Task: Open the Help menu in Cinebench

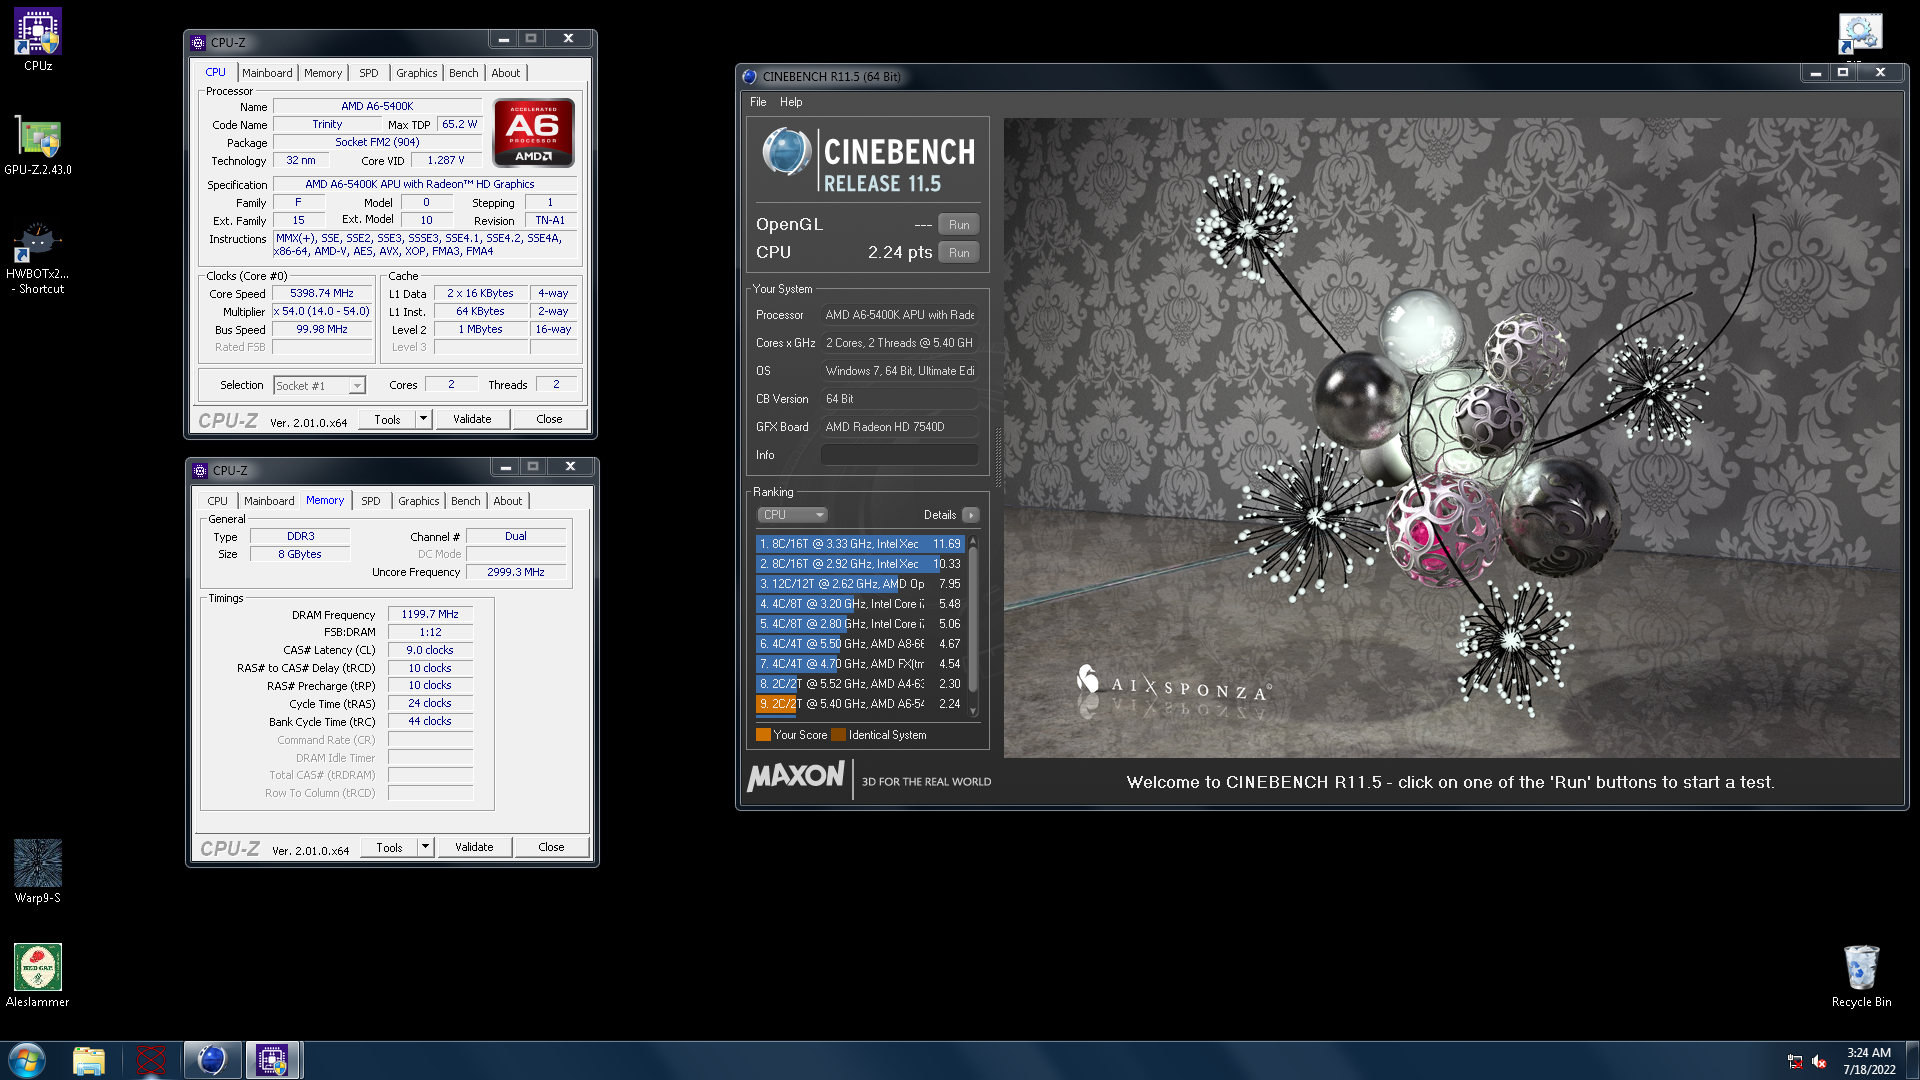Action: coord(791,102)
